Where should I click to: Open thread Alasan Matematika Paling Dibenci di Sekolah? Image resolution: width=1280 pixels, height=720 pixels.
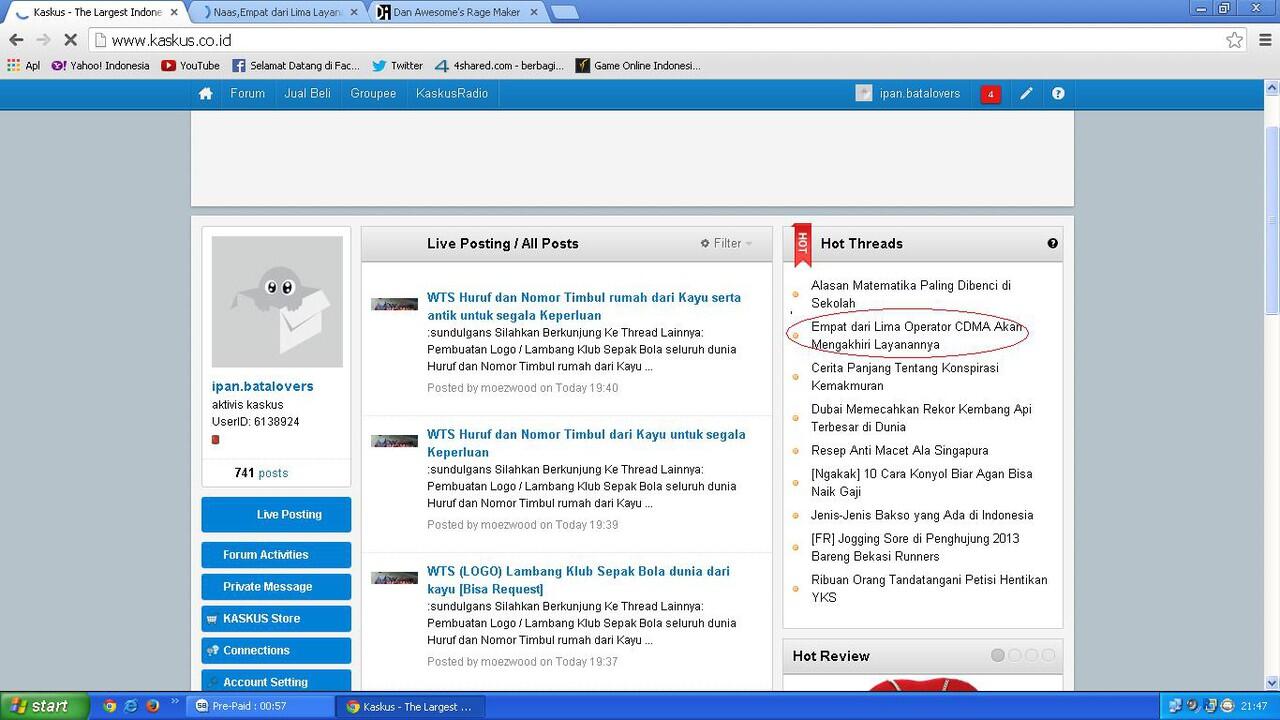(911, 294)
